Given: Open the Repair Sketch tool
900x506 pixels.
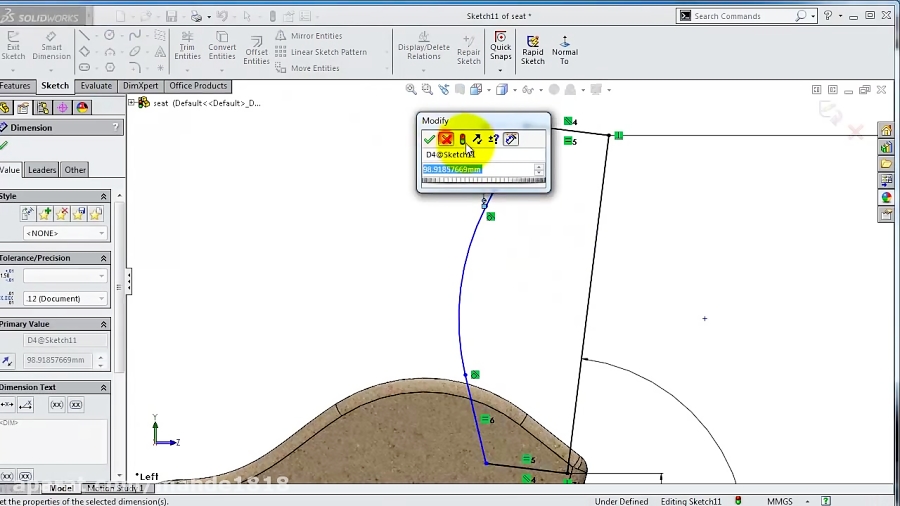Looking at the screenshot, I should [x=468, y=49].
